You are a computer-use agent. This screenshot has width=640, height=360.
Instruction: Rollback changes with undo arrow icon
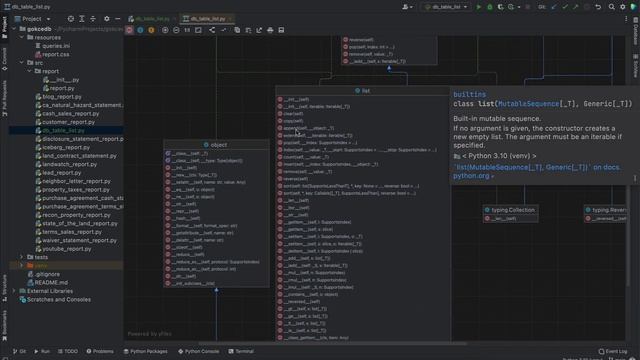click(x=598, y=7)
